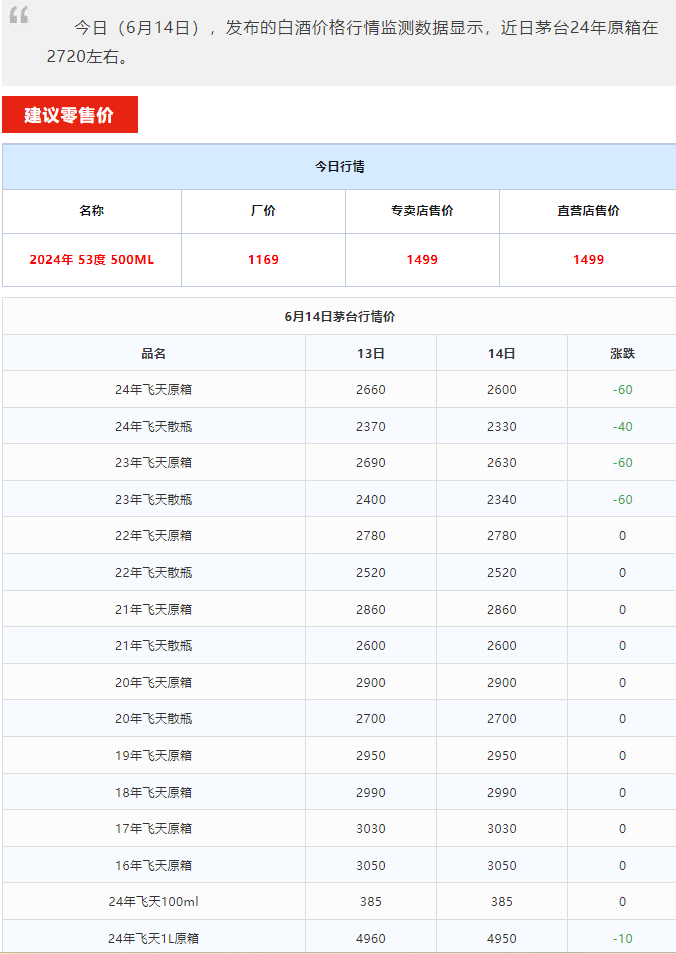Click the 13日 price 2780
This screenshot has height=954, width=676.
click(371, 535)
